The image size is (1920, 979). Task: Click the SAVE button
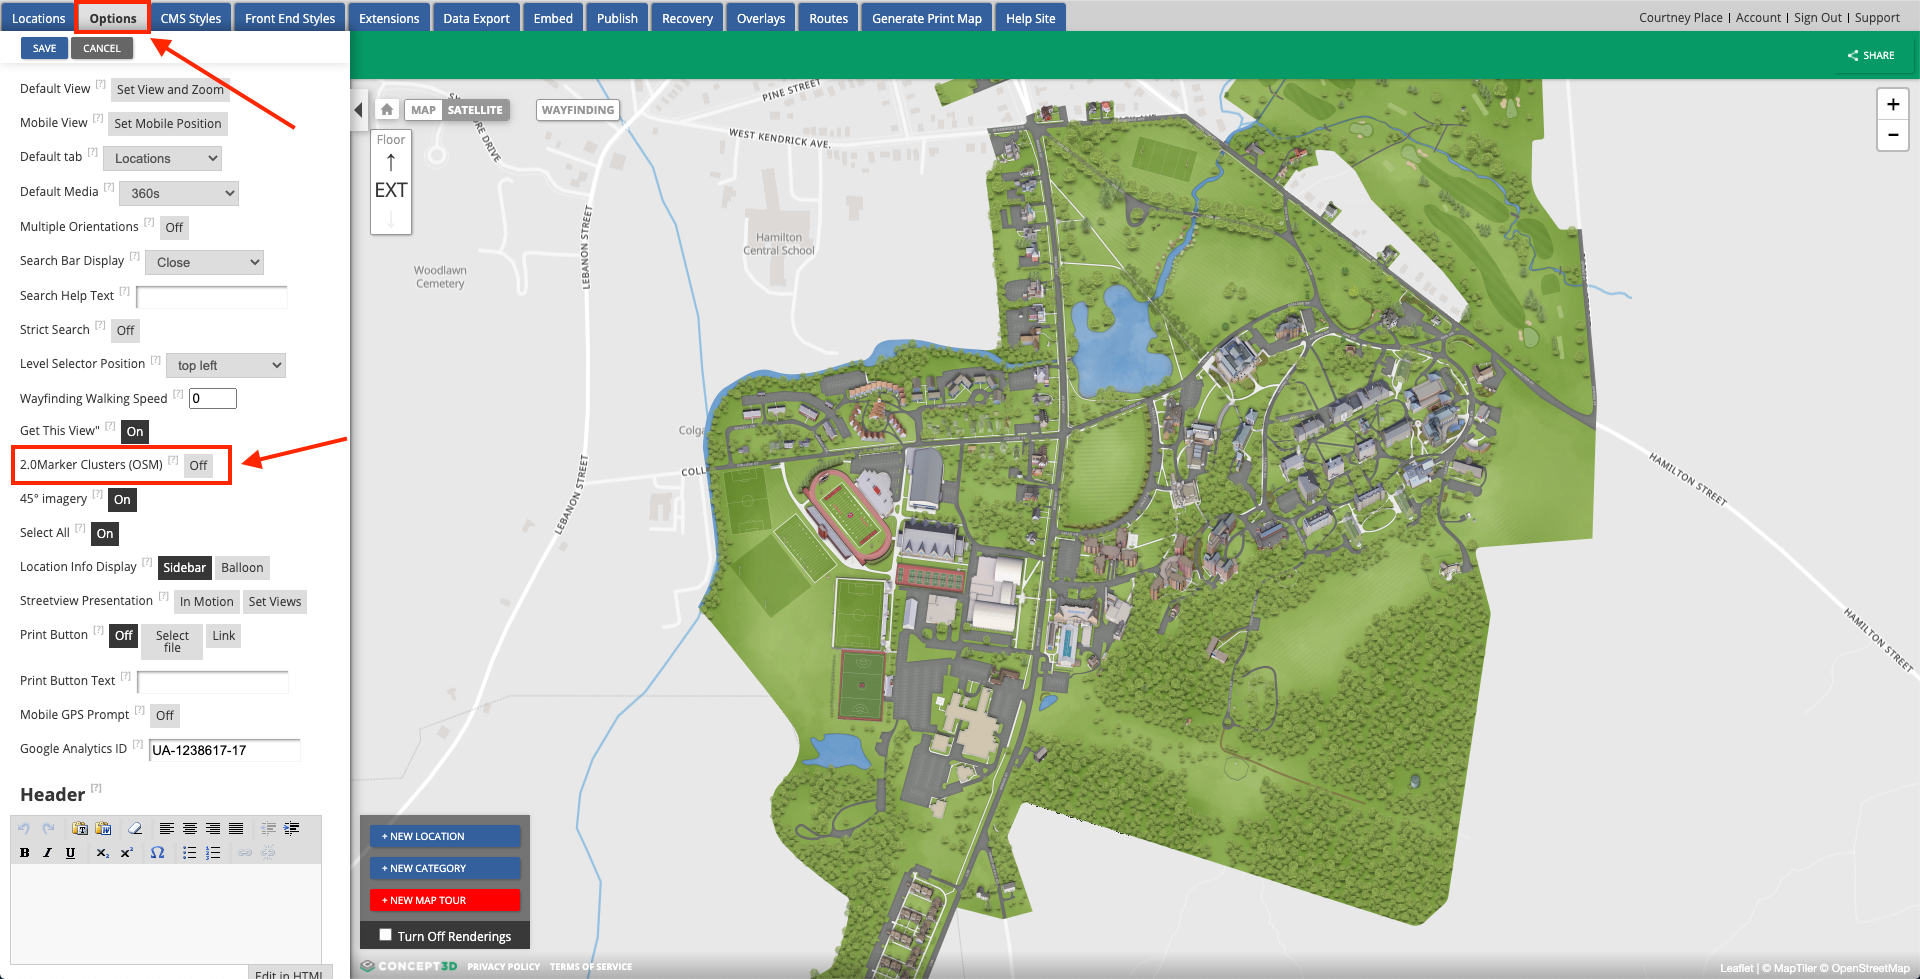(x=44, y=48)
